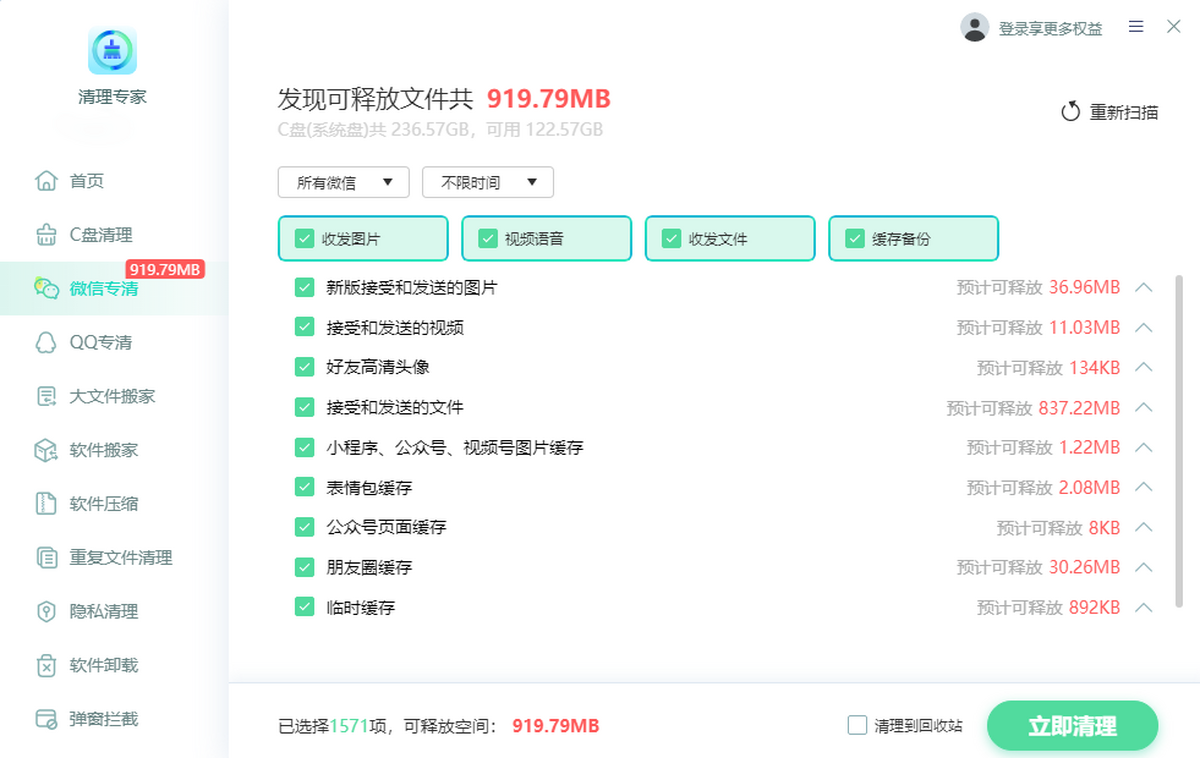Click the 重复文件清理 icon

46,558
